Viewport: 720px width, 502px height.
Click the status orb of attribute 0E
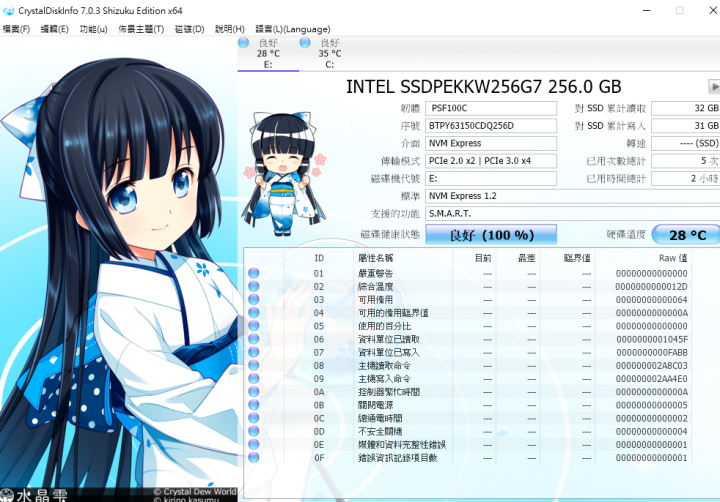(253, 444)
